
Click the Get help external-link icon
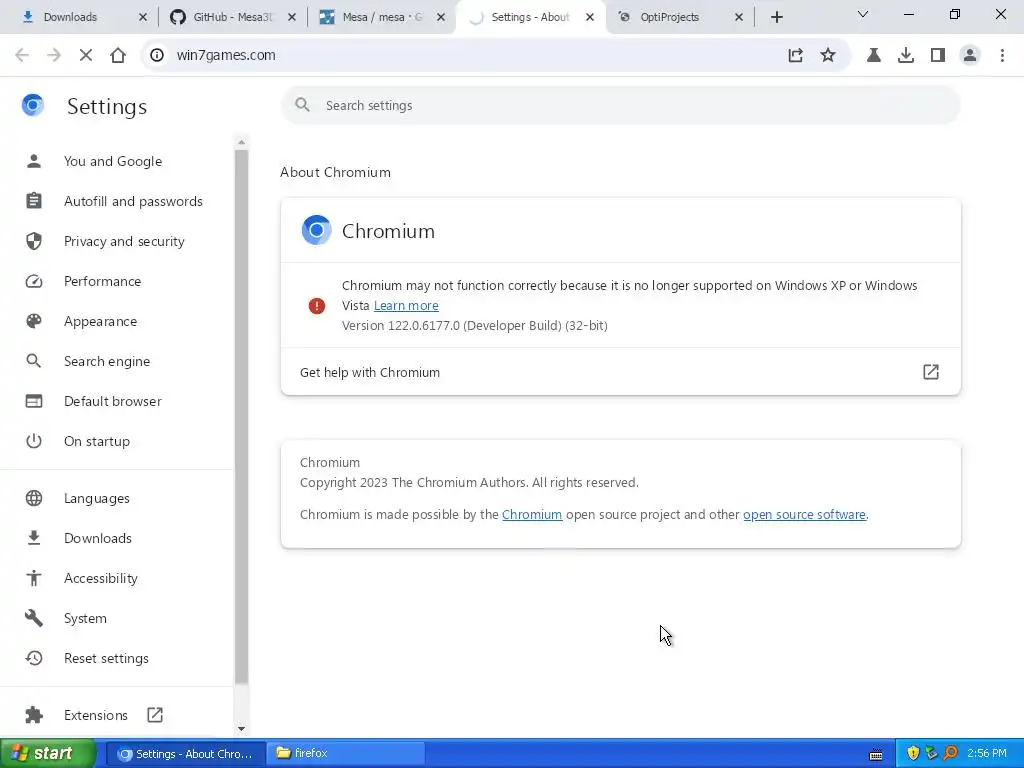(931, 372)
